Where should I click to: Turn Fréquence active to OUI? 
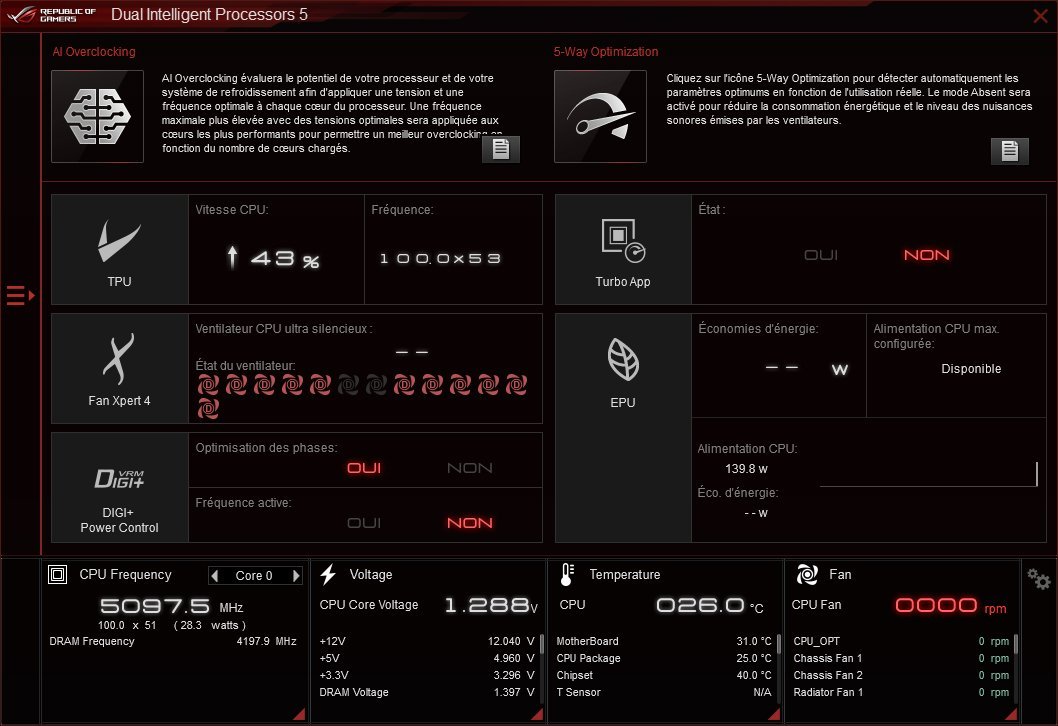[x=364, y=523]
